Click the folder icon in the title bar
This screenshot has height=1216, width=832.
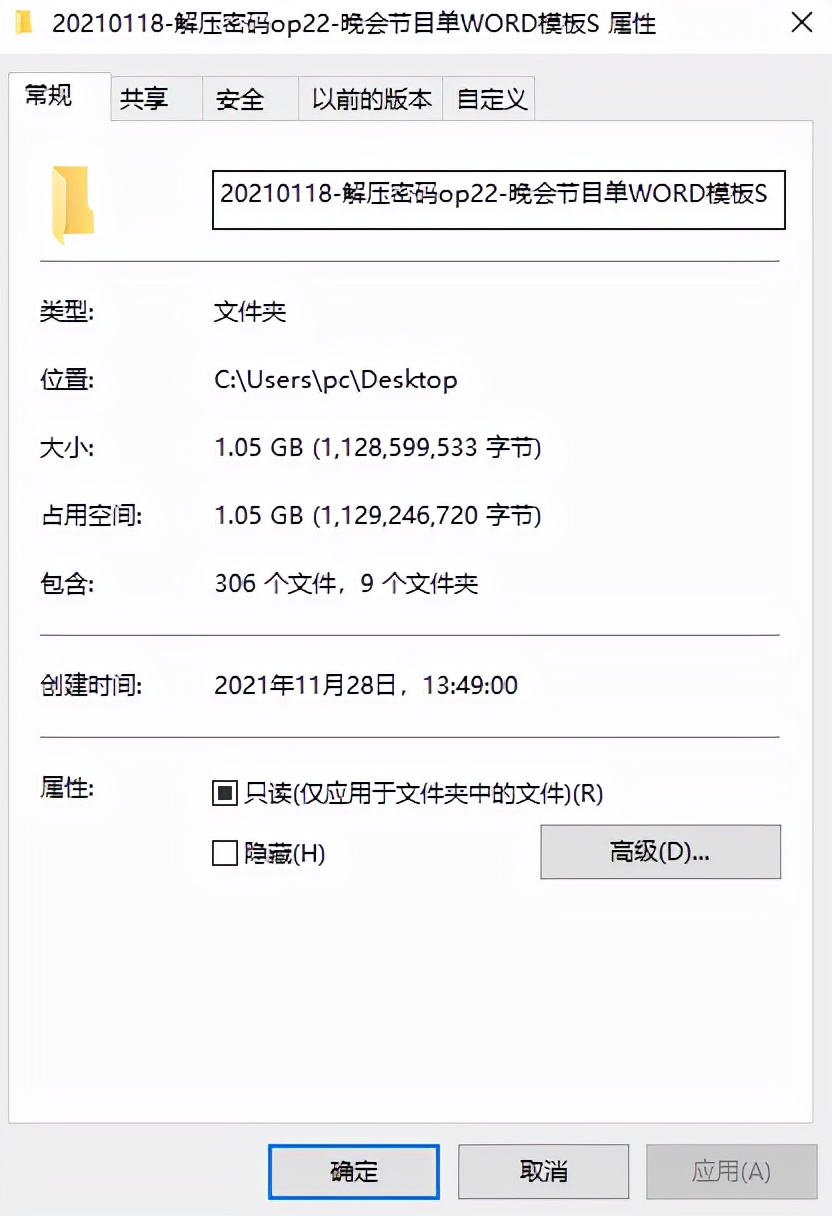24,22
